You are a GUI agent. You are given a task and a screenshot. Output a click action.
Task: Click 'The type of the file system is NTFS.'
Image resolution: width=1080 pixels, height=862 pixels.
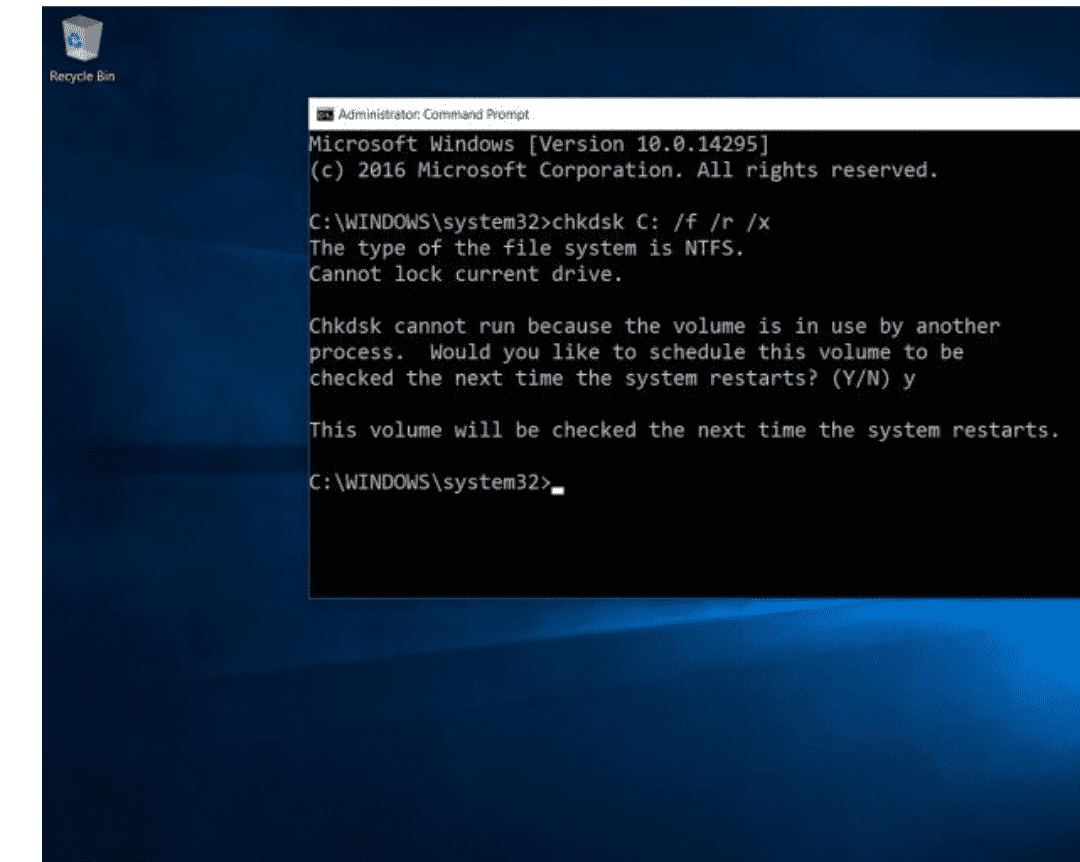[526, 248]
